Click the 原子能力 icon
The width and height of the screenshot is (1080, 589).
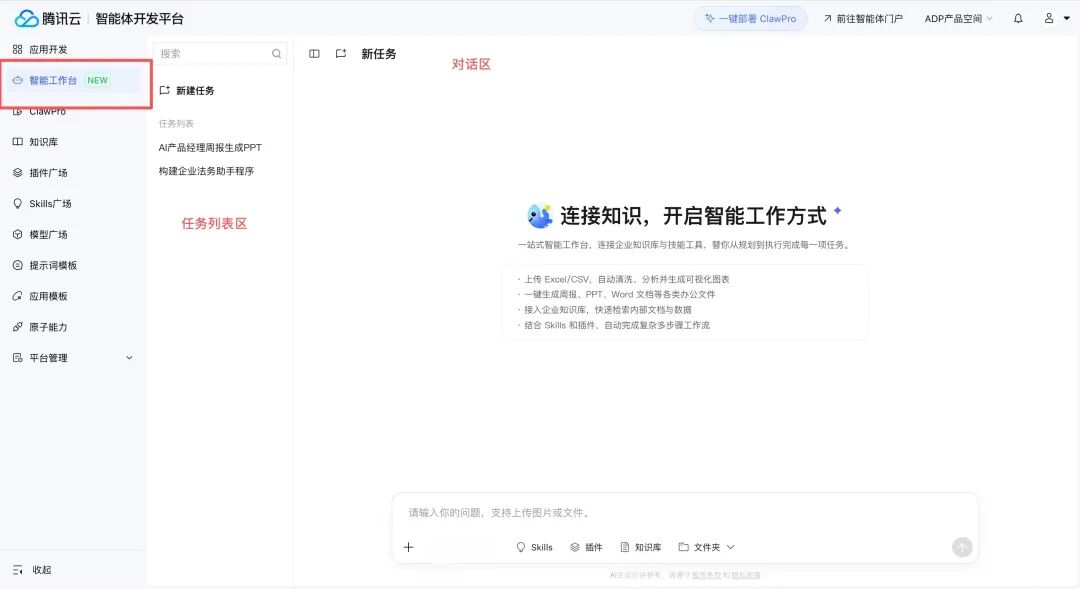17,327
